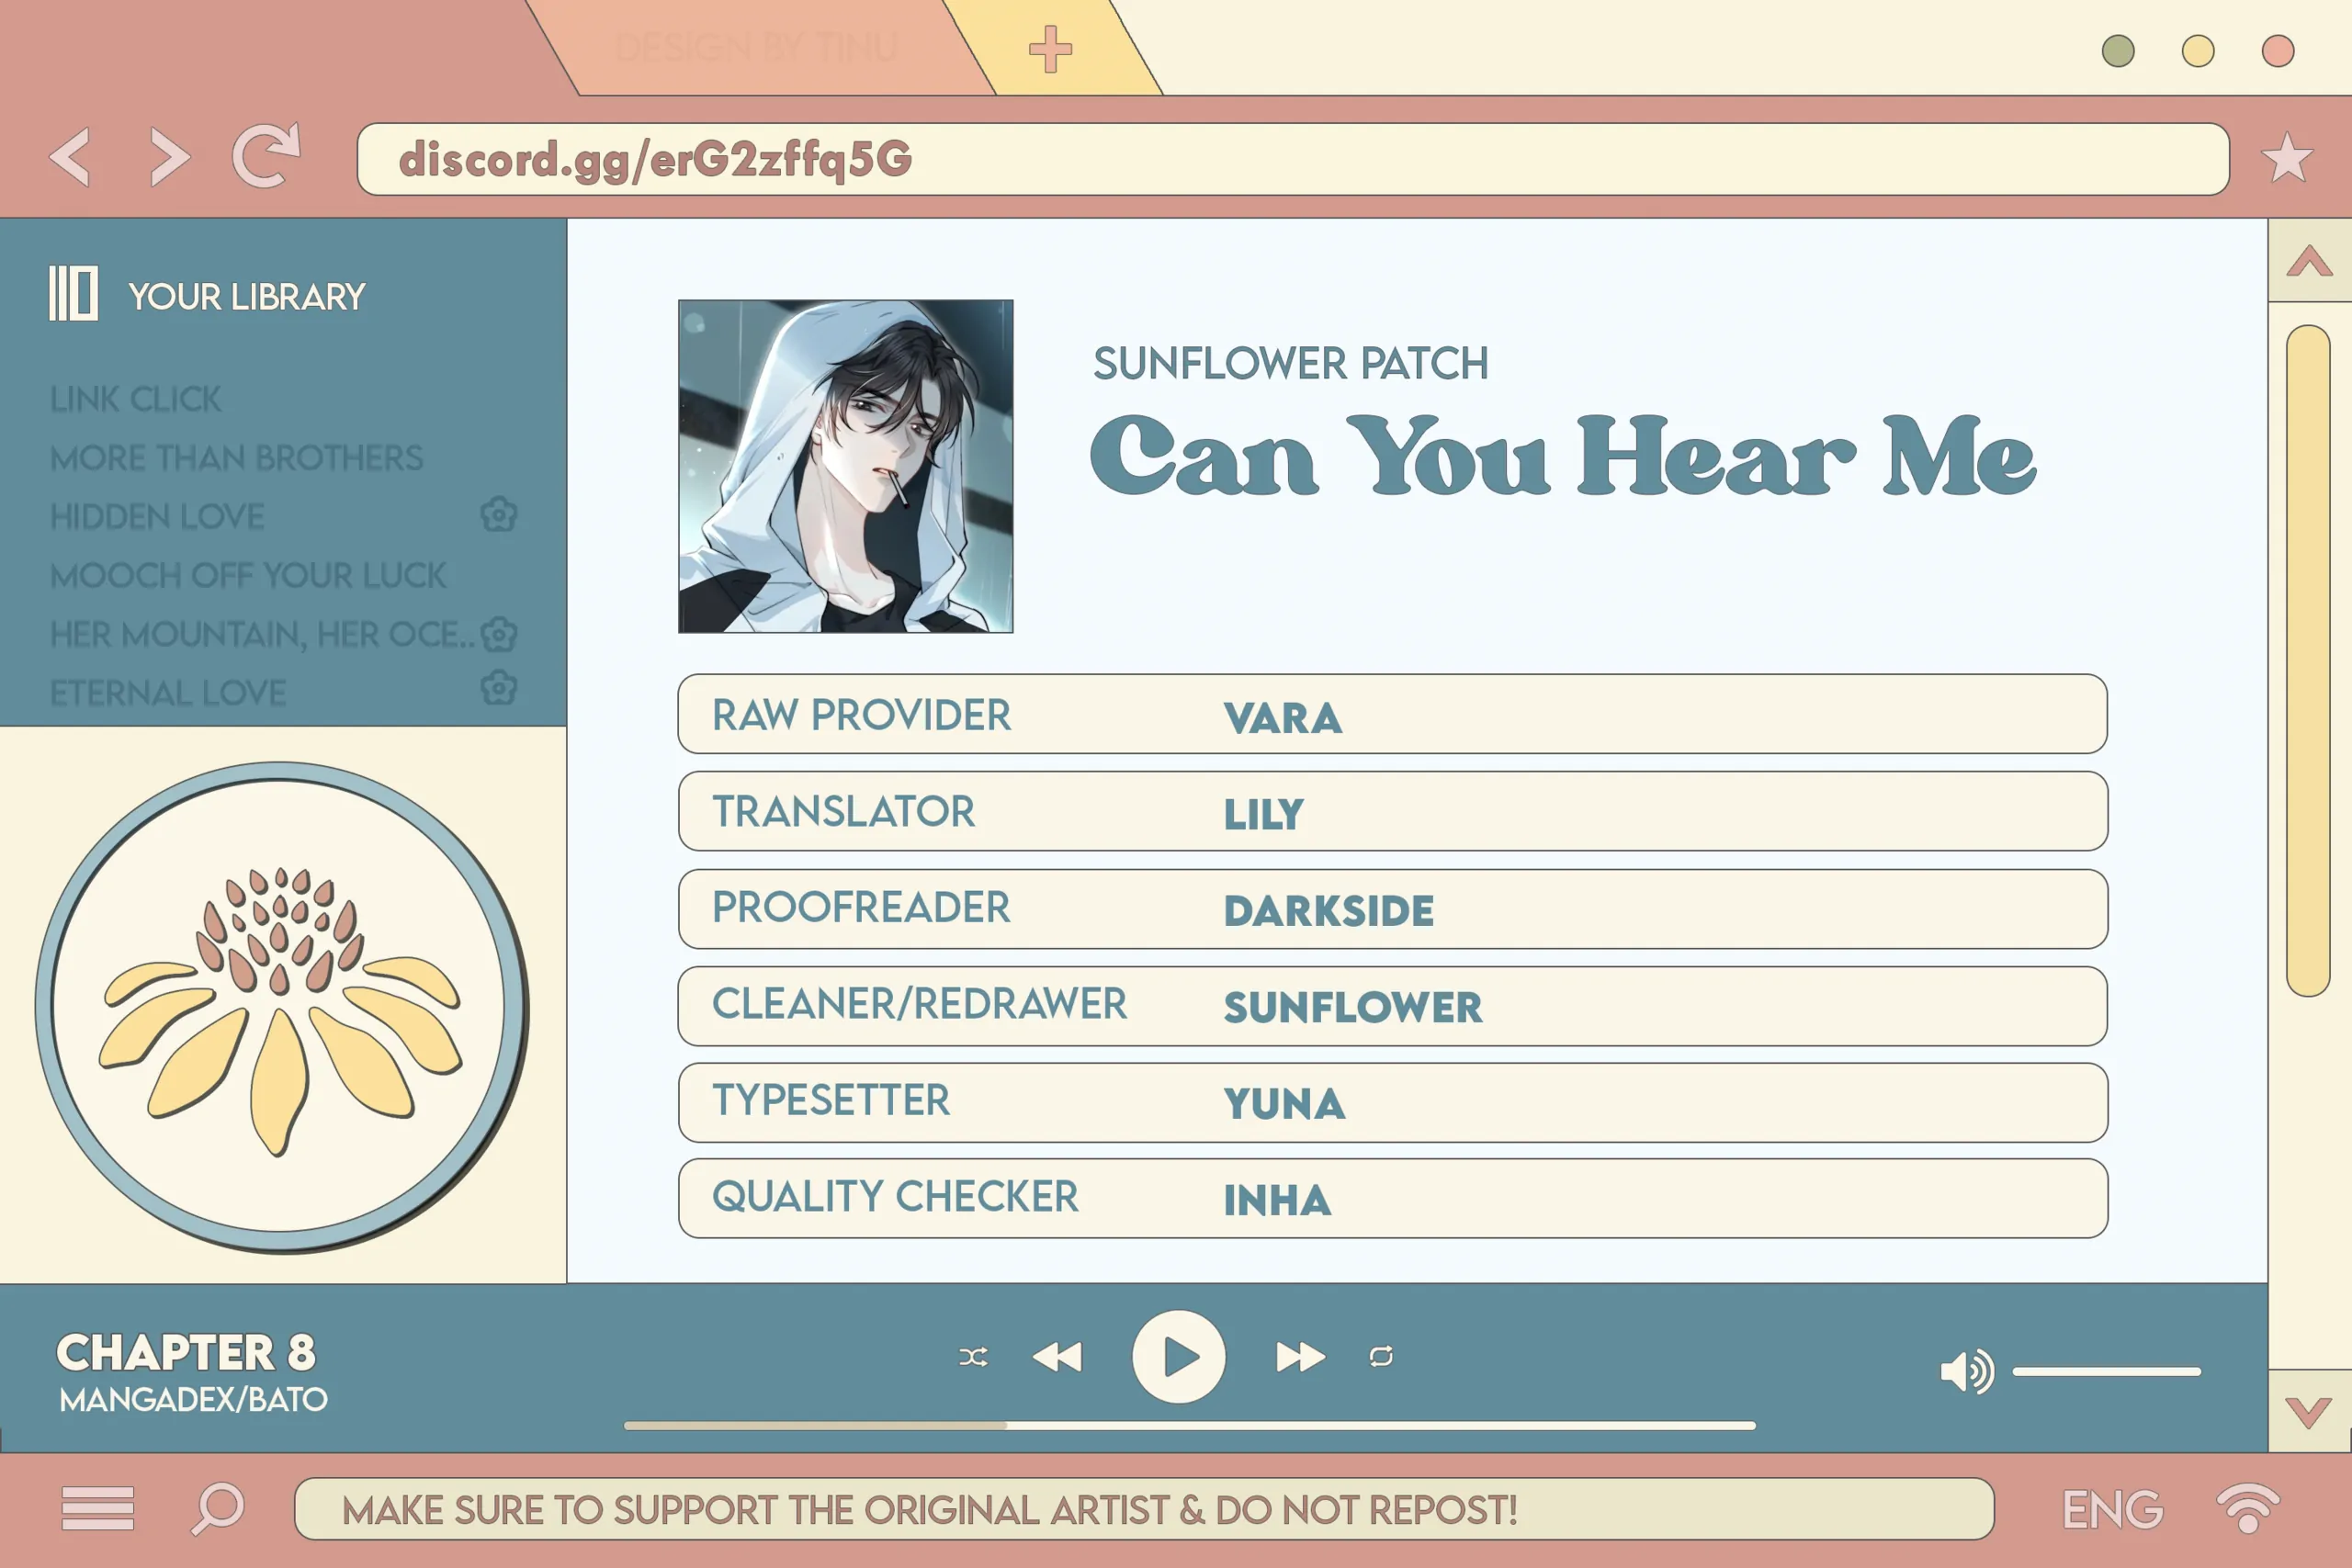Toggle the repeat loop button
Image resolution: width=2352 pixels, height=1568 pixels.
coord(1381,1357)
